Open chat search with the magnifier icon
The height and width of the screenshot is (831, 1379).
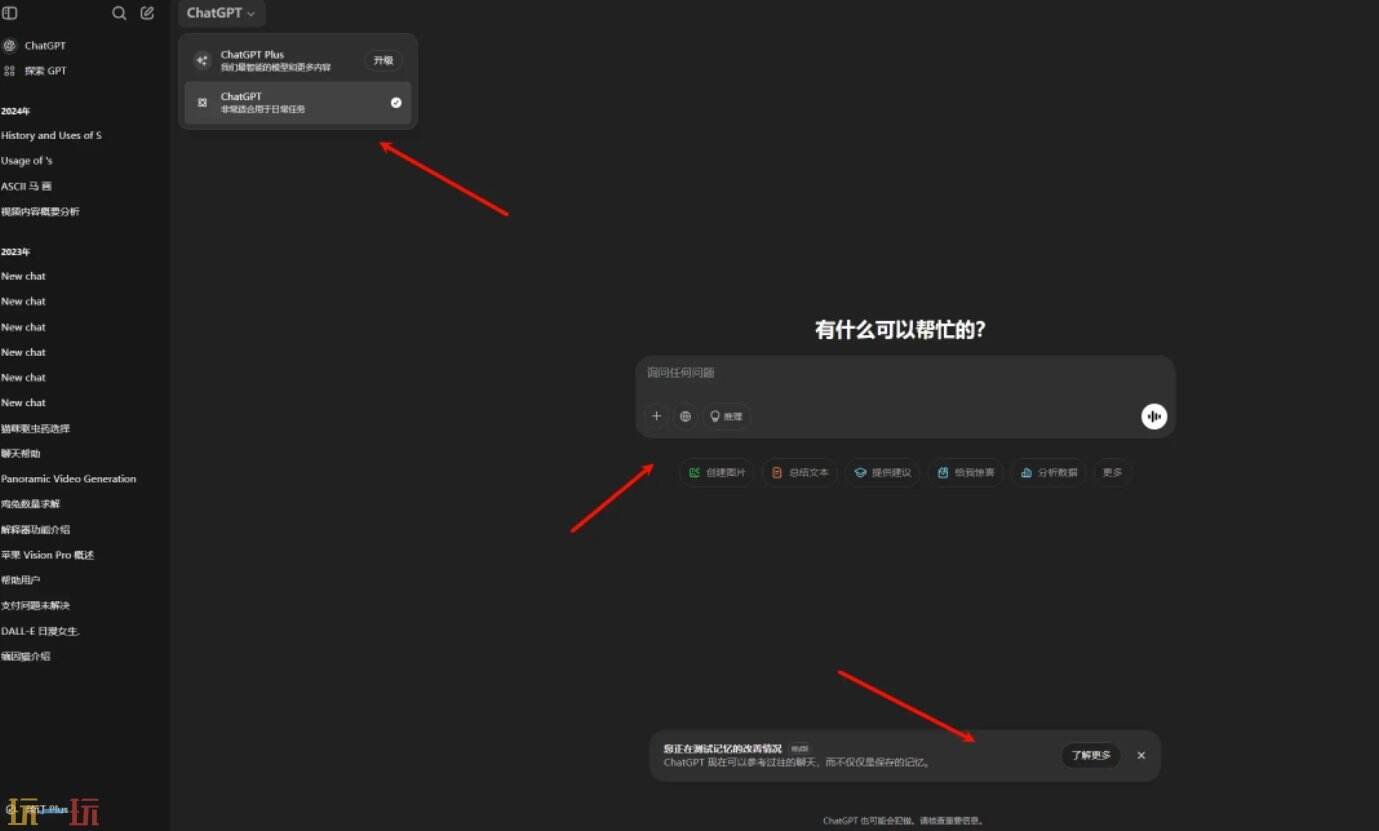point(119,13)
